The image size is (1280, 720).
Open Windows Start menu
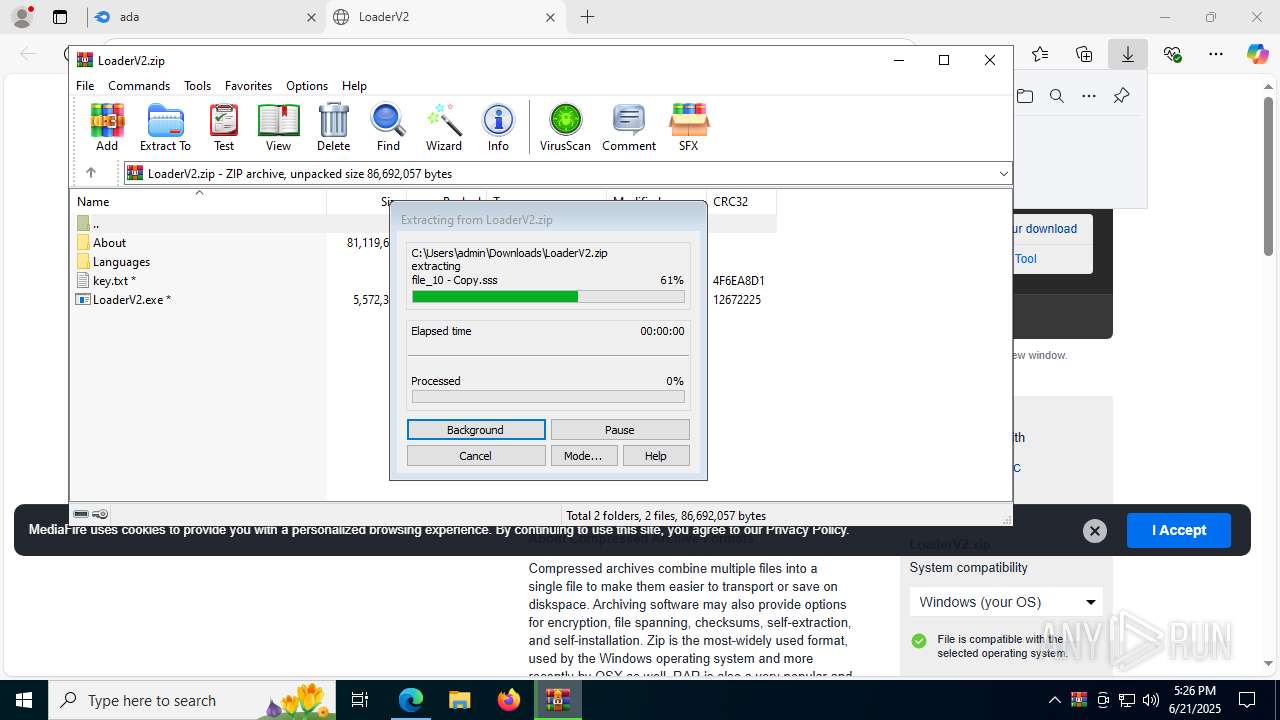(24, 700)
